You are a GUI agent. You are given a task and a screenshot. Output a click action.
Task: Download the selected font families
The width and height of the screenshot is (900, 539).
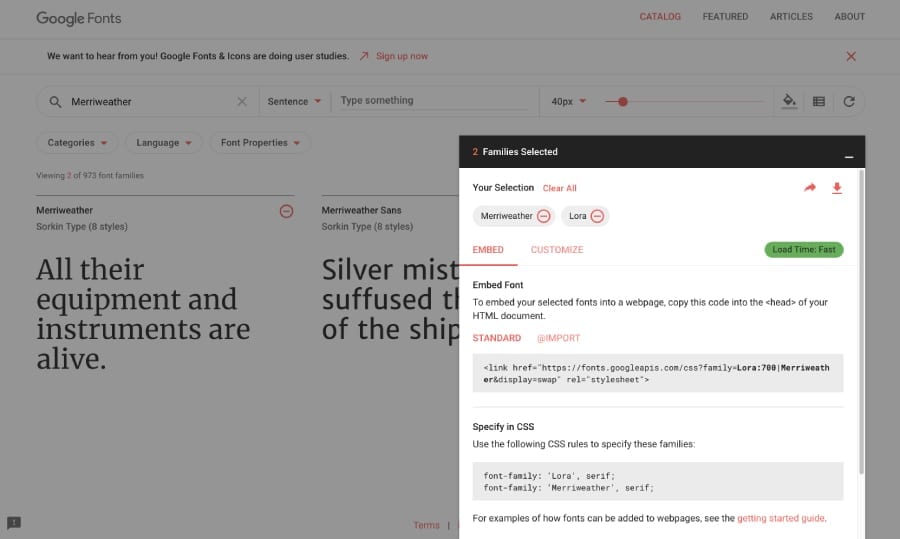coord(837,188)
